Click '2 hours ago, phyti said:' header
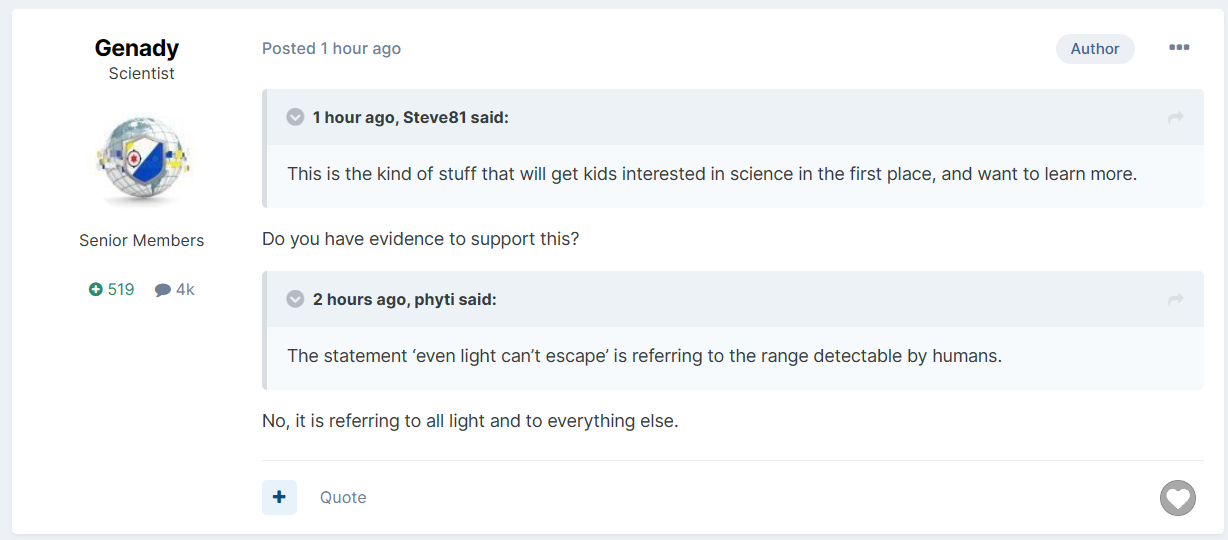 pyautogui.click(x=404, y=299)
